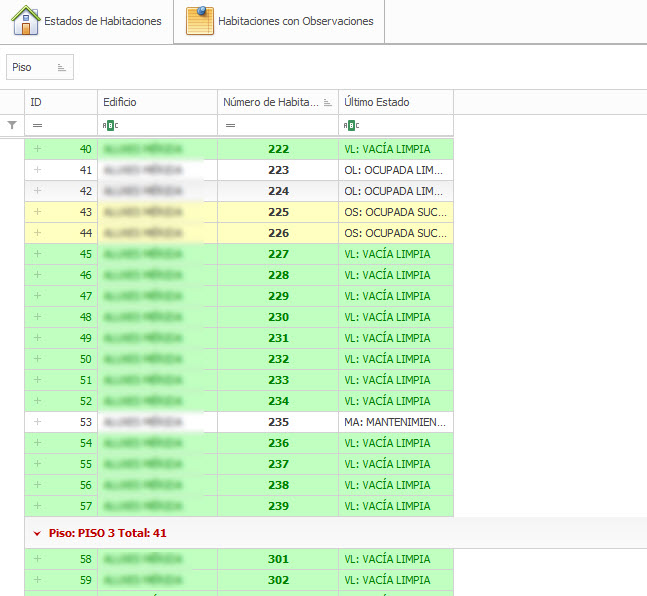Collapse the Piso: PISO 3 group

click(37, 533)
